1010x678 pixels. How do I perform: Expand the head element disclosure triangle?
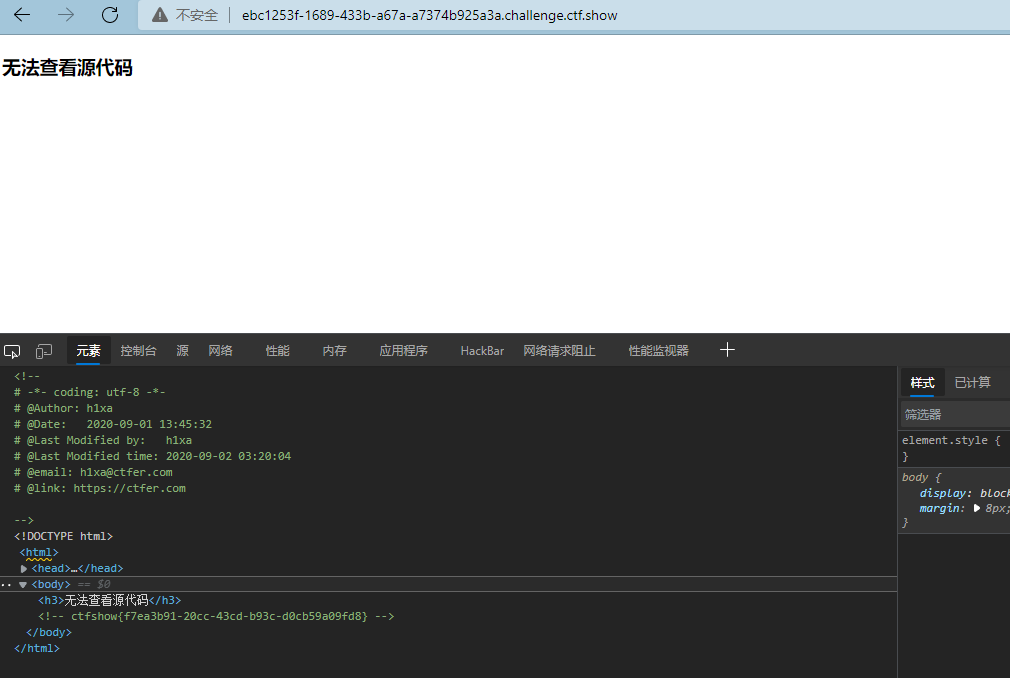pyautogui.click(x=24, y=567)
